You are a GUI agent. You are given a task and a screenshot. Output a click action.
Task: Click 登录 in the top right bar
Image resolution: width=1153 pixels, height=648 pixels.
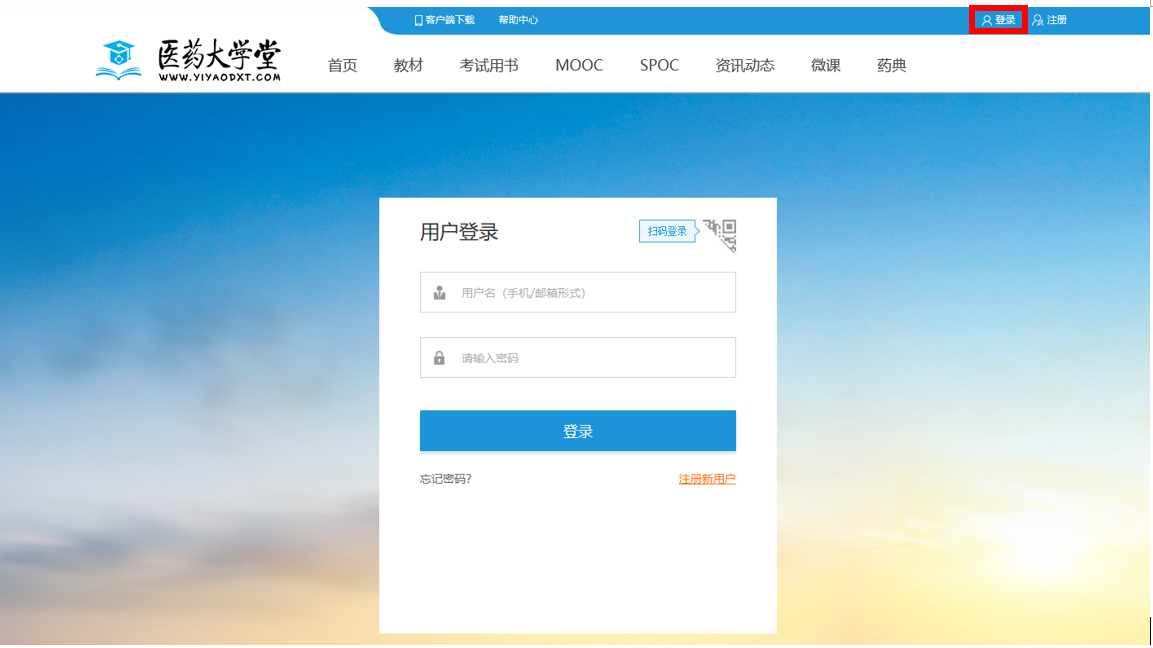(999, 20)
